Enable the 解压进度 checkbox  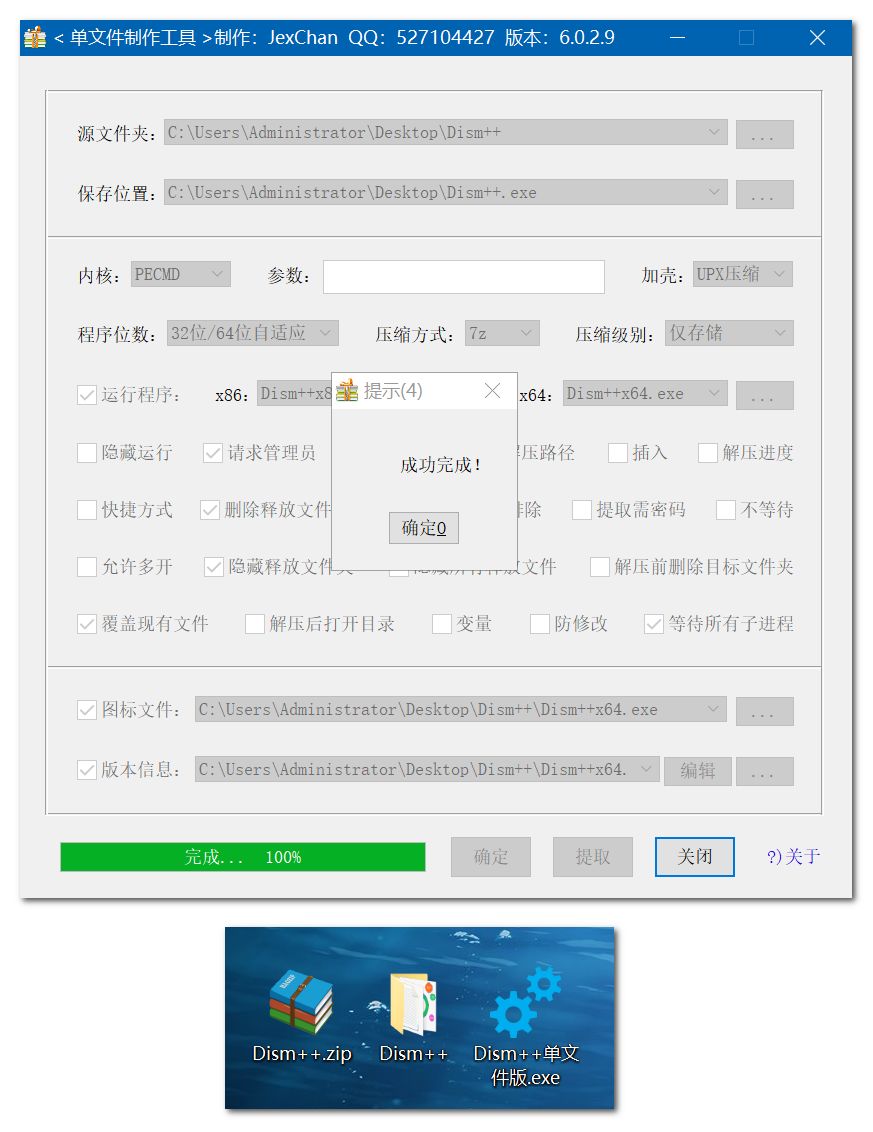coord(708,453)
